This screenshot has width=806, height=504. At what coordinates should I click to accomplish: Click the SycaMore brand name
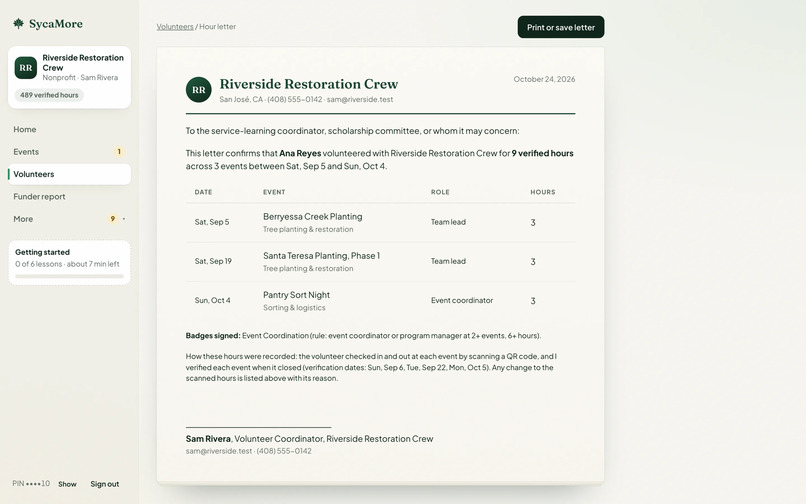pyautogui.click(x=56, y=24)
